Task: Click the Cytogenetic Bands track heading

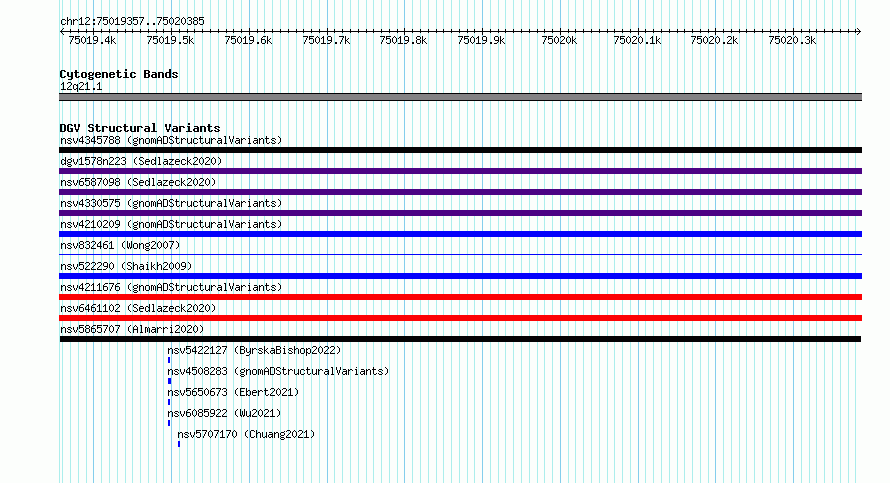Action: pyautogui.click(x=119, y=74)
